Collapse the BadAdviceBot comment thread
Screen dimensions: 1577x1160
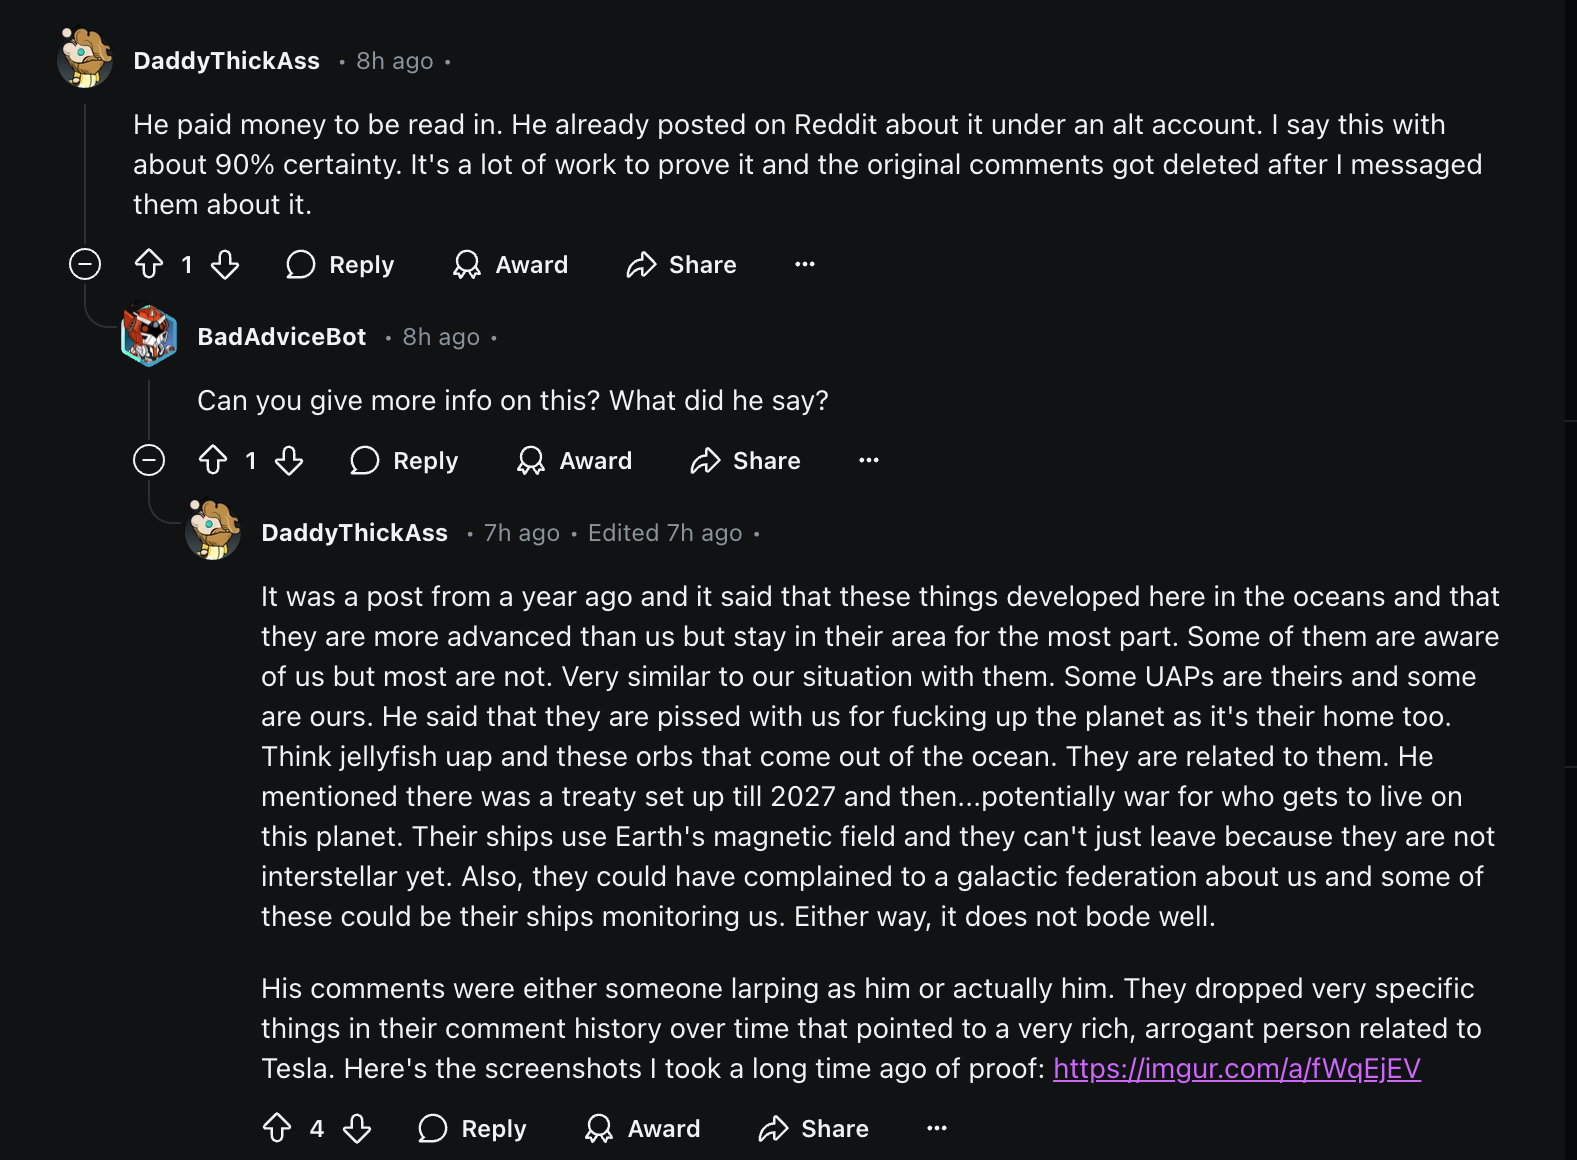click(149, 460)
